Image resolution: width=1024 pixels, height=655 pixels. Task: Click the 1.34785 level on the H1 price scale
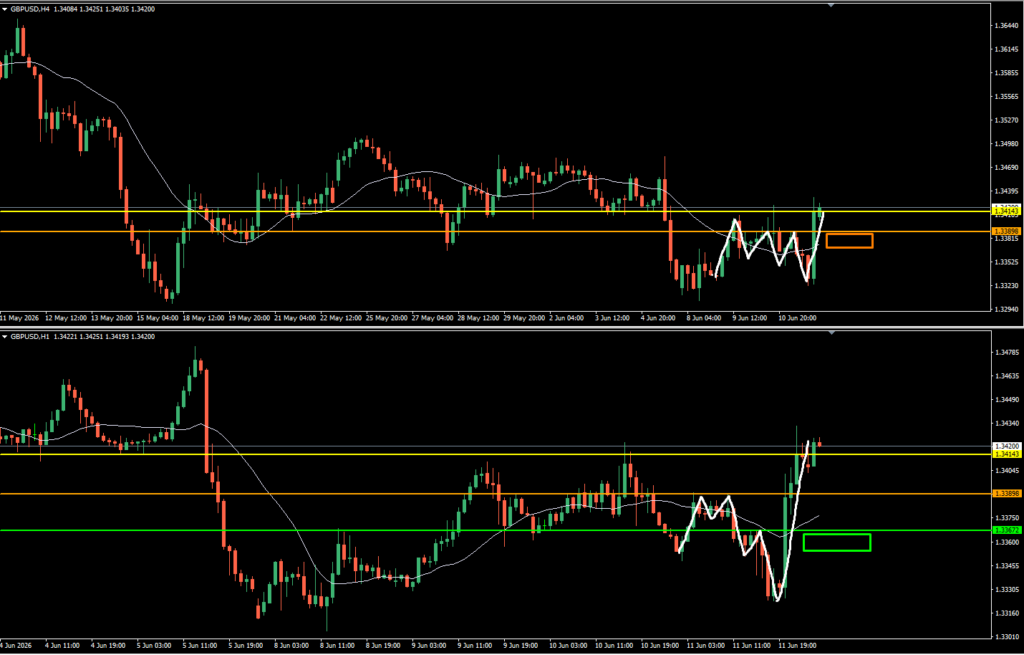(1006, 353)
